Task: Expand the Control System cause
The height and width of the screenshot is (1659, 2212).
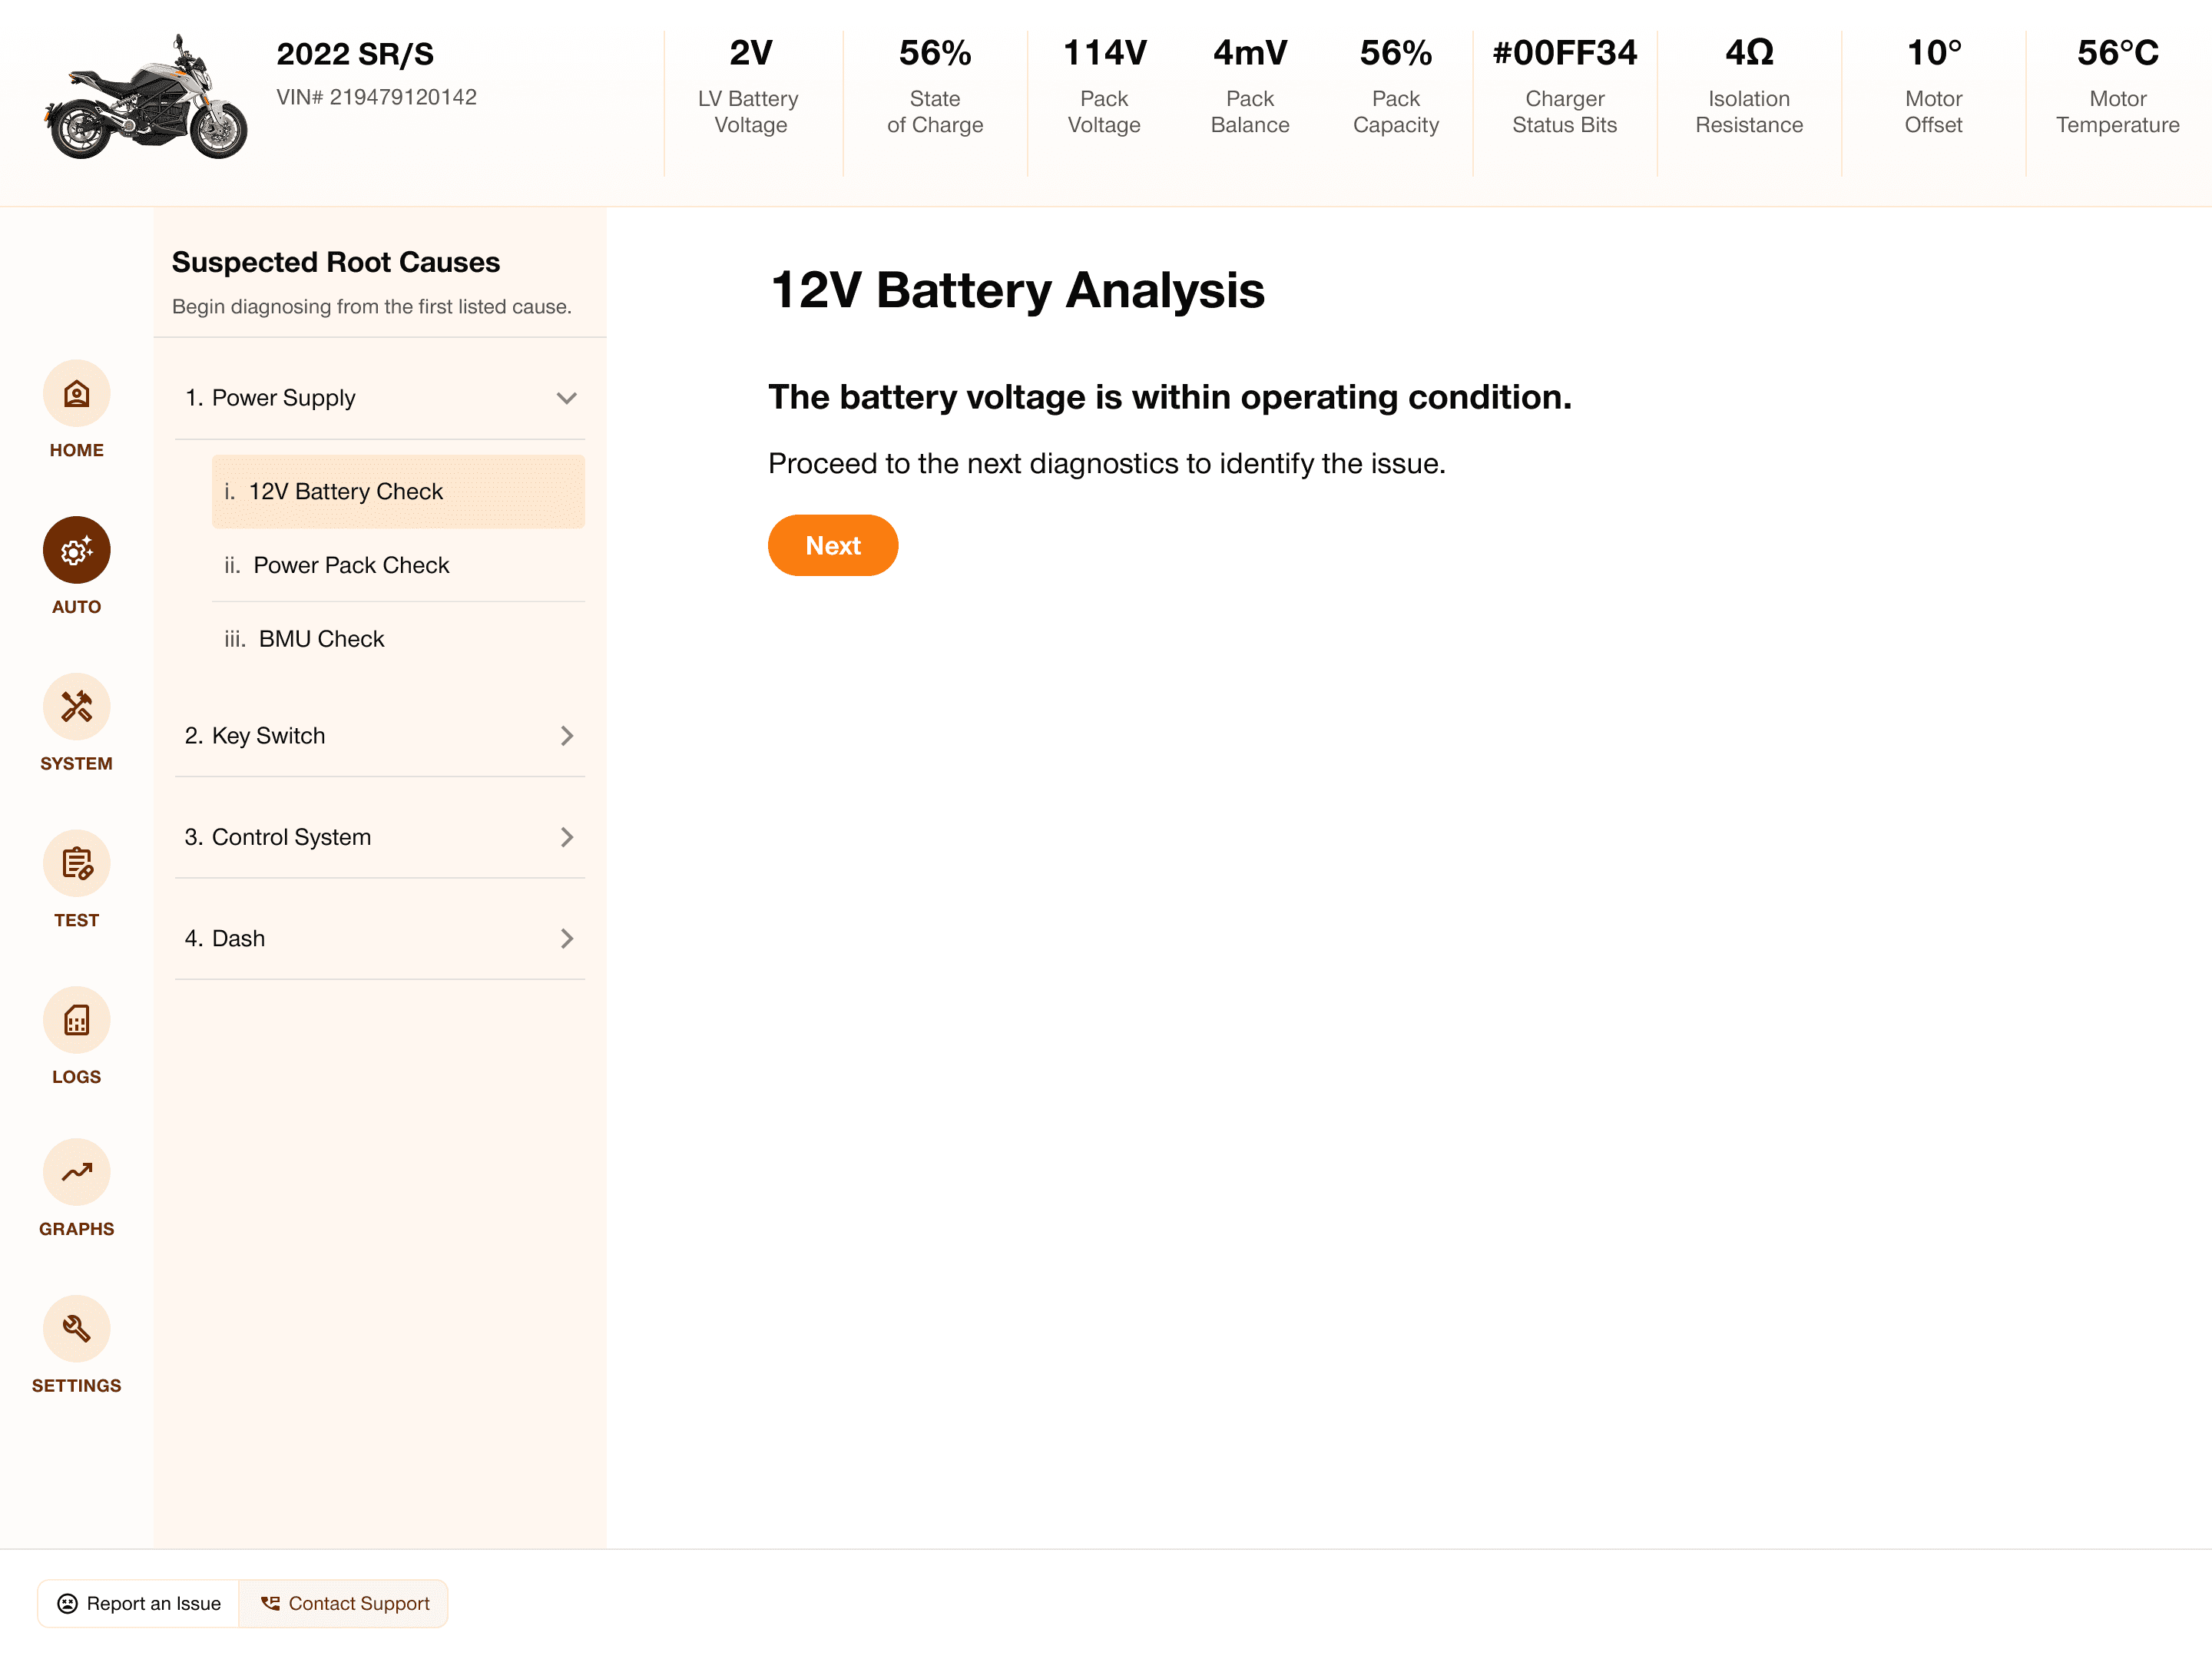Action: pyautogui.click(x=566, y=837)
